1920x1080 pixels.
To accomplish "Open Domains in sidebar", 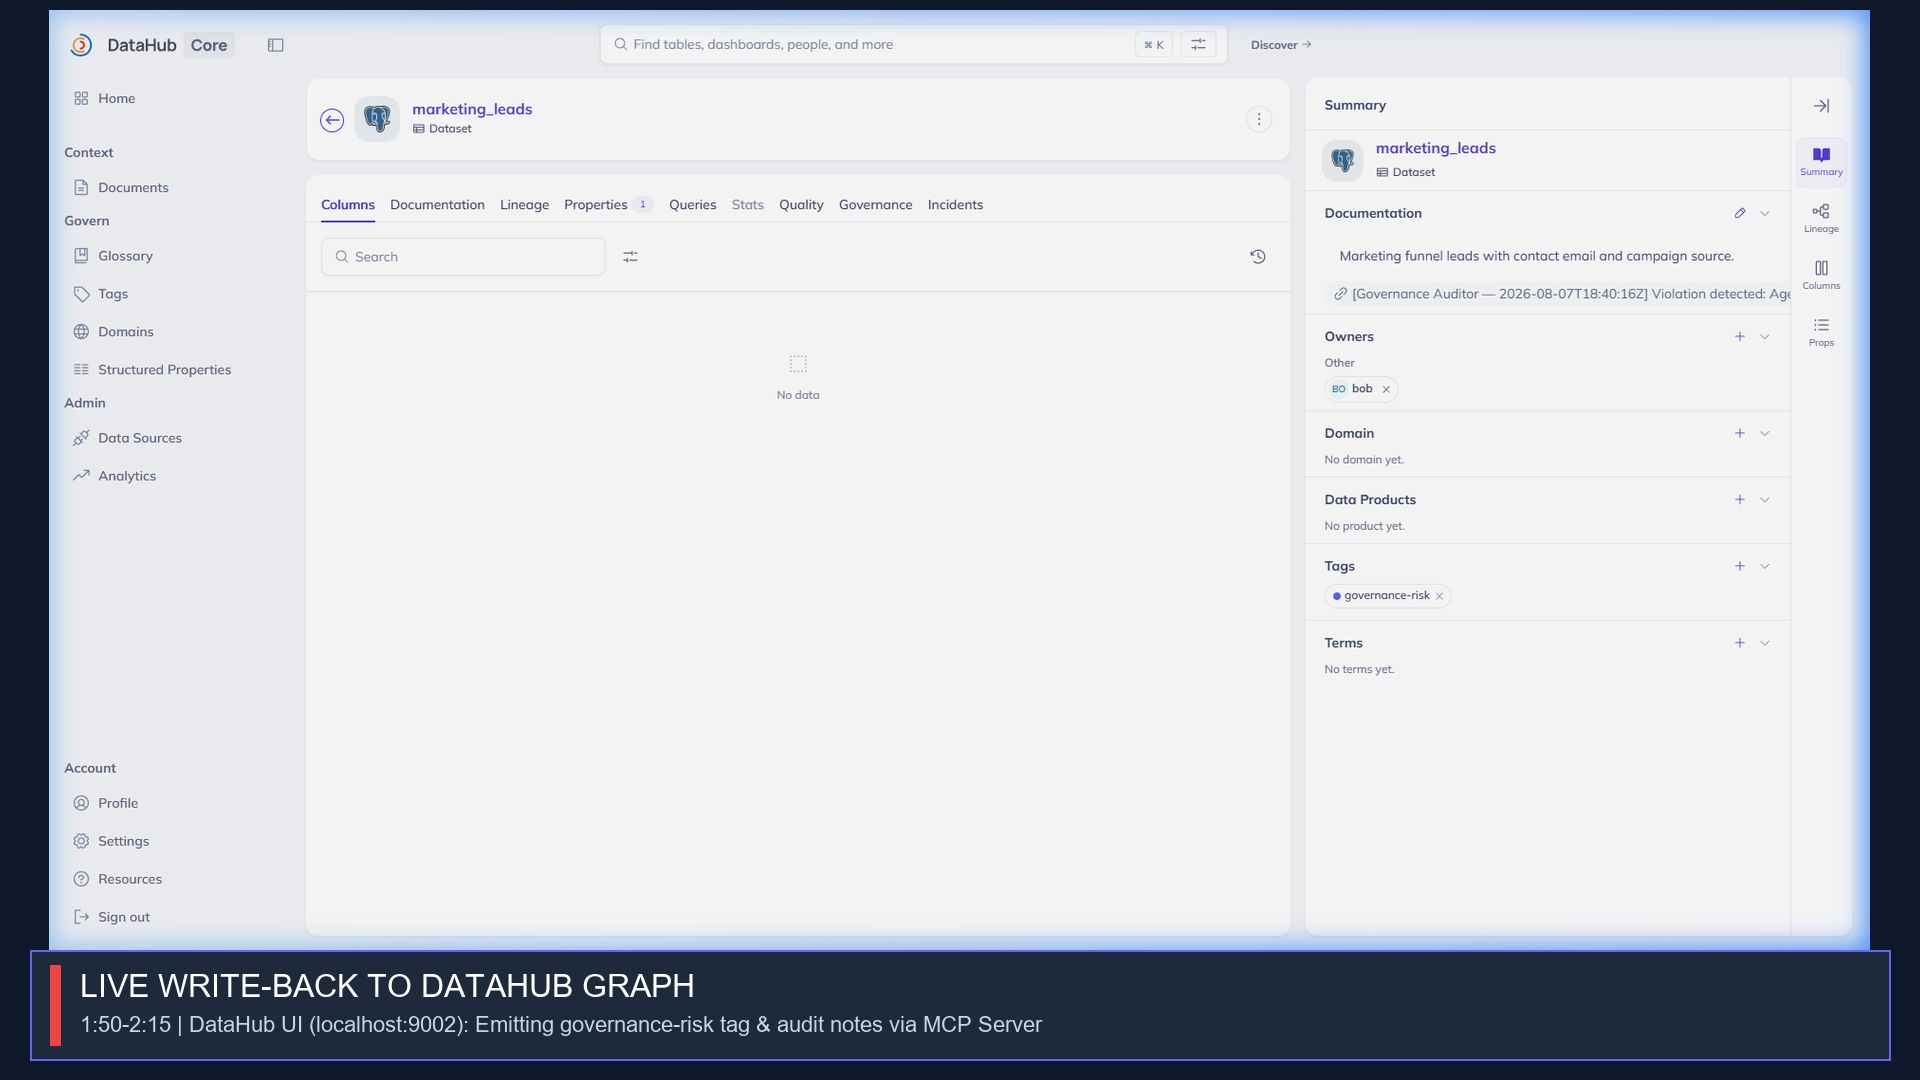I will click(x=113, y=332).
